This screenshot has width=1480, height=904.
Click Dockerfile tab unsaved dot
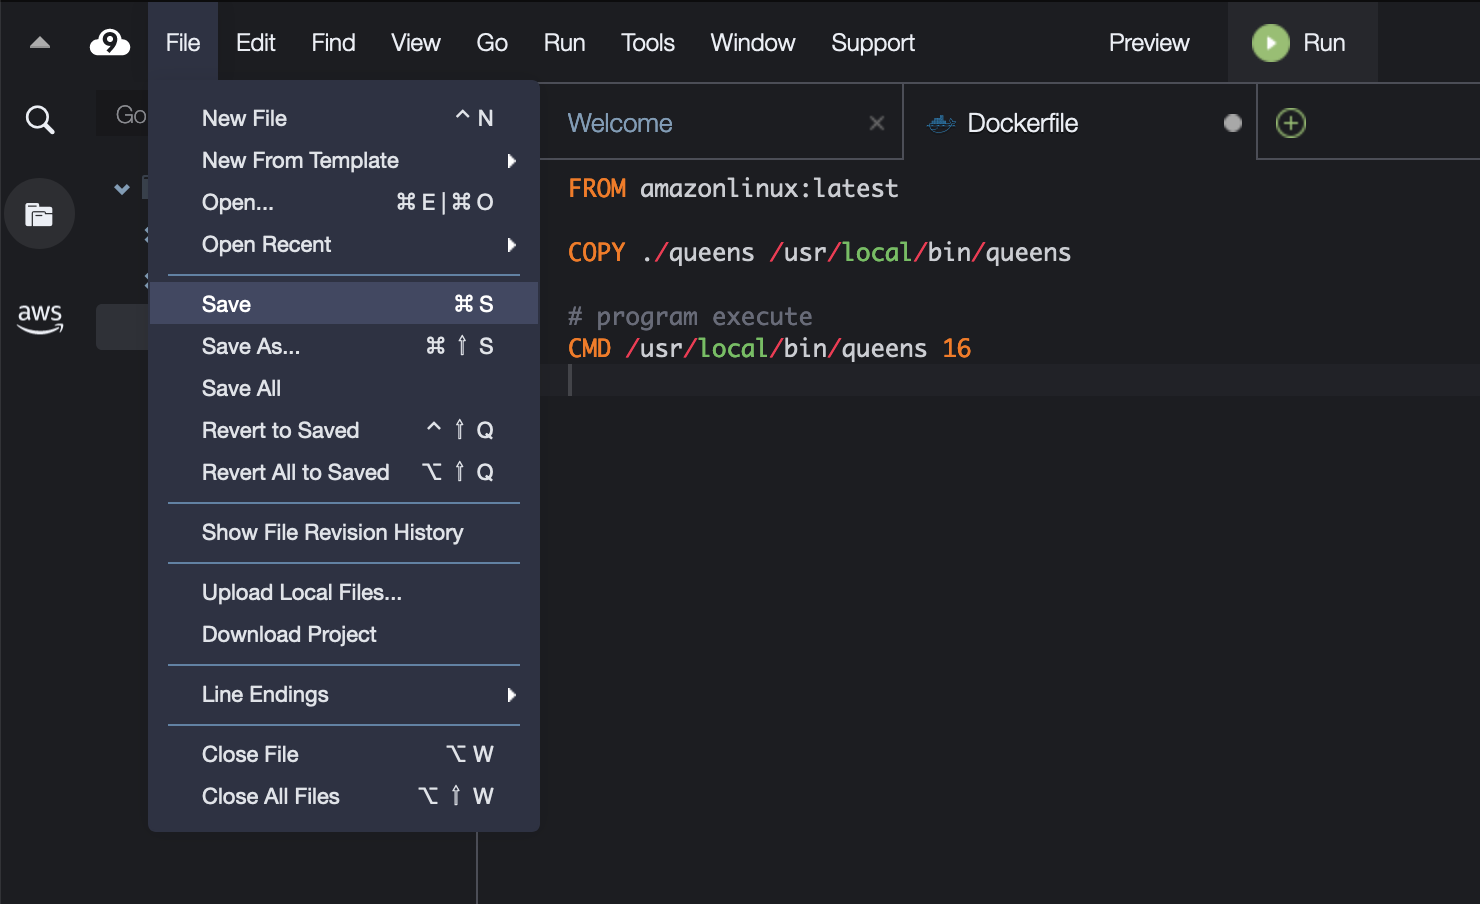1233,123
